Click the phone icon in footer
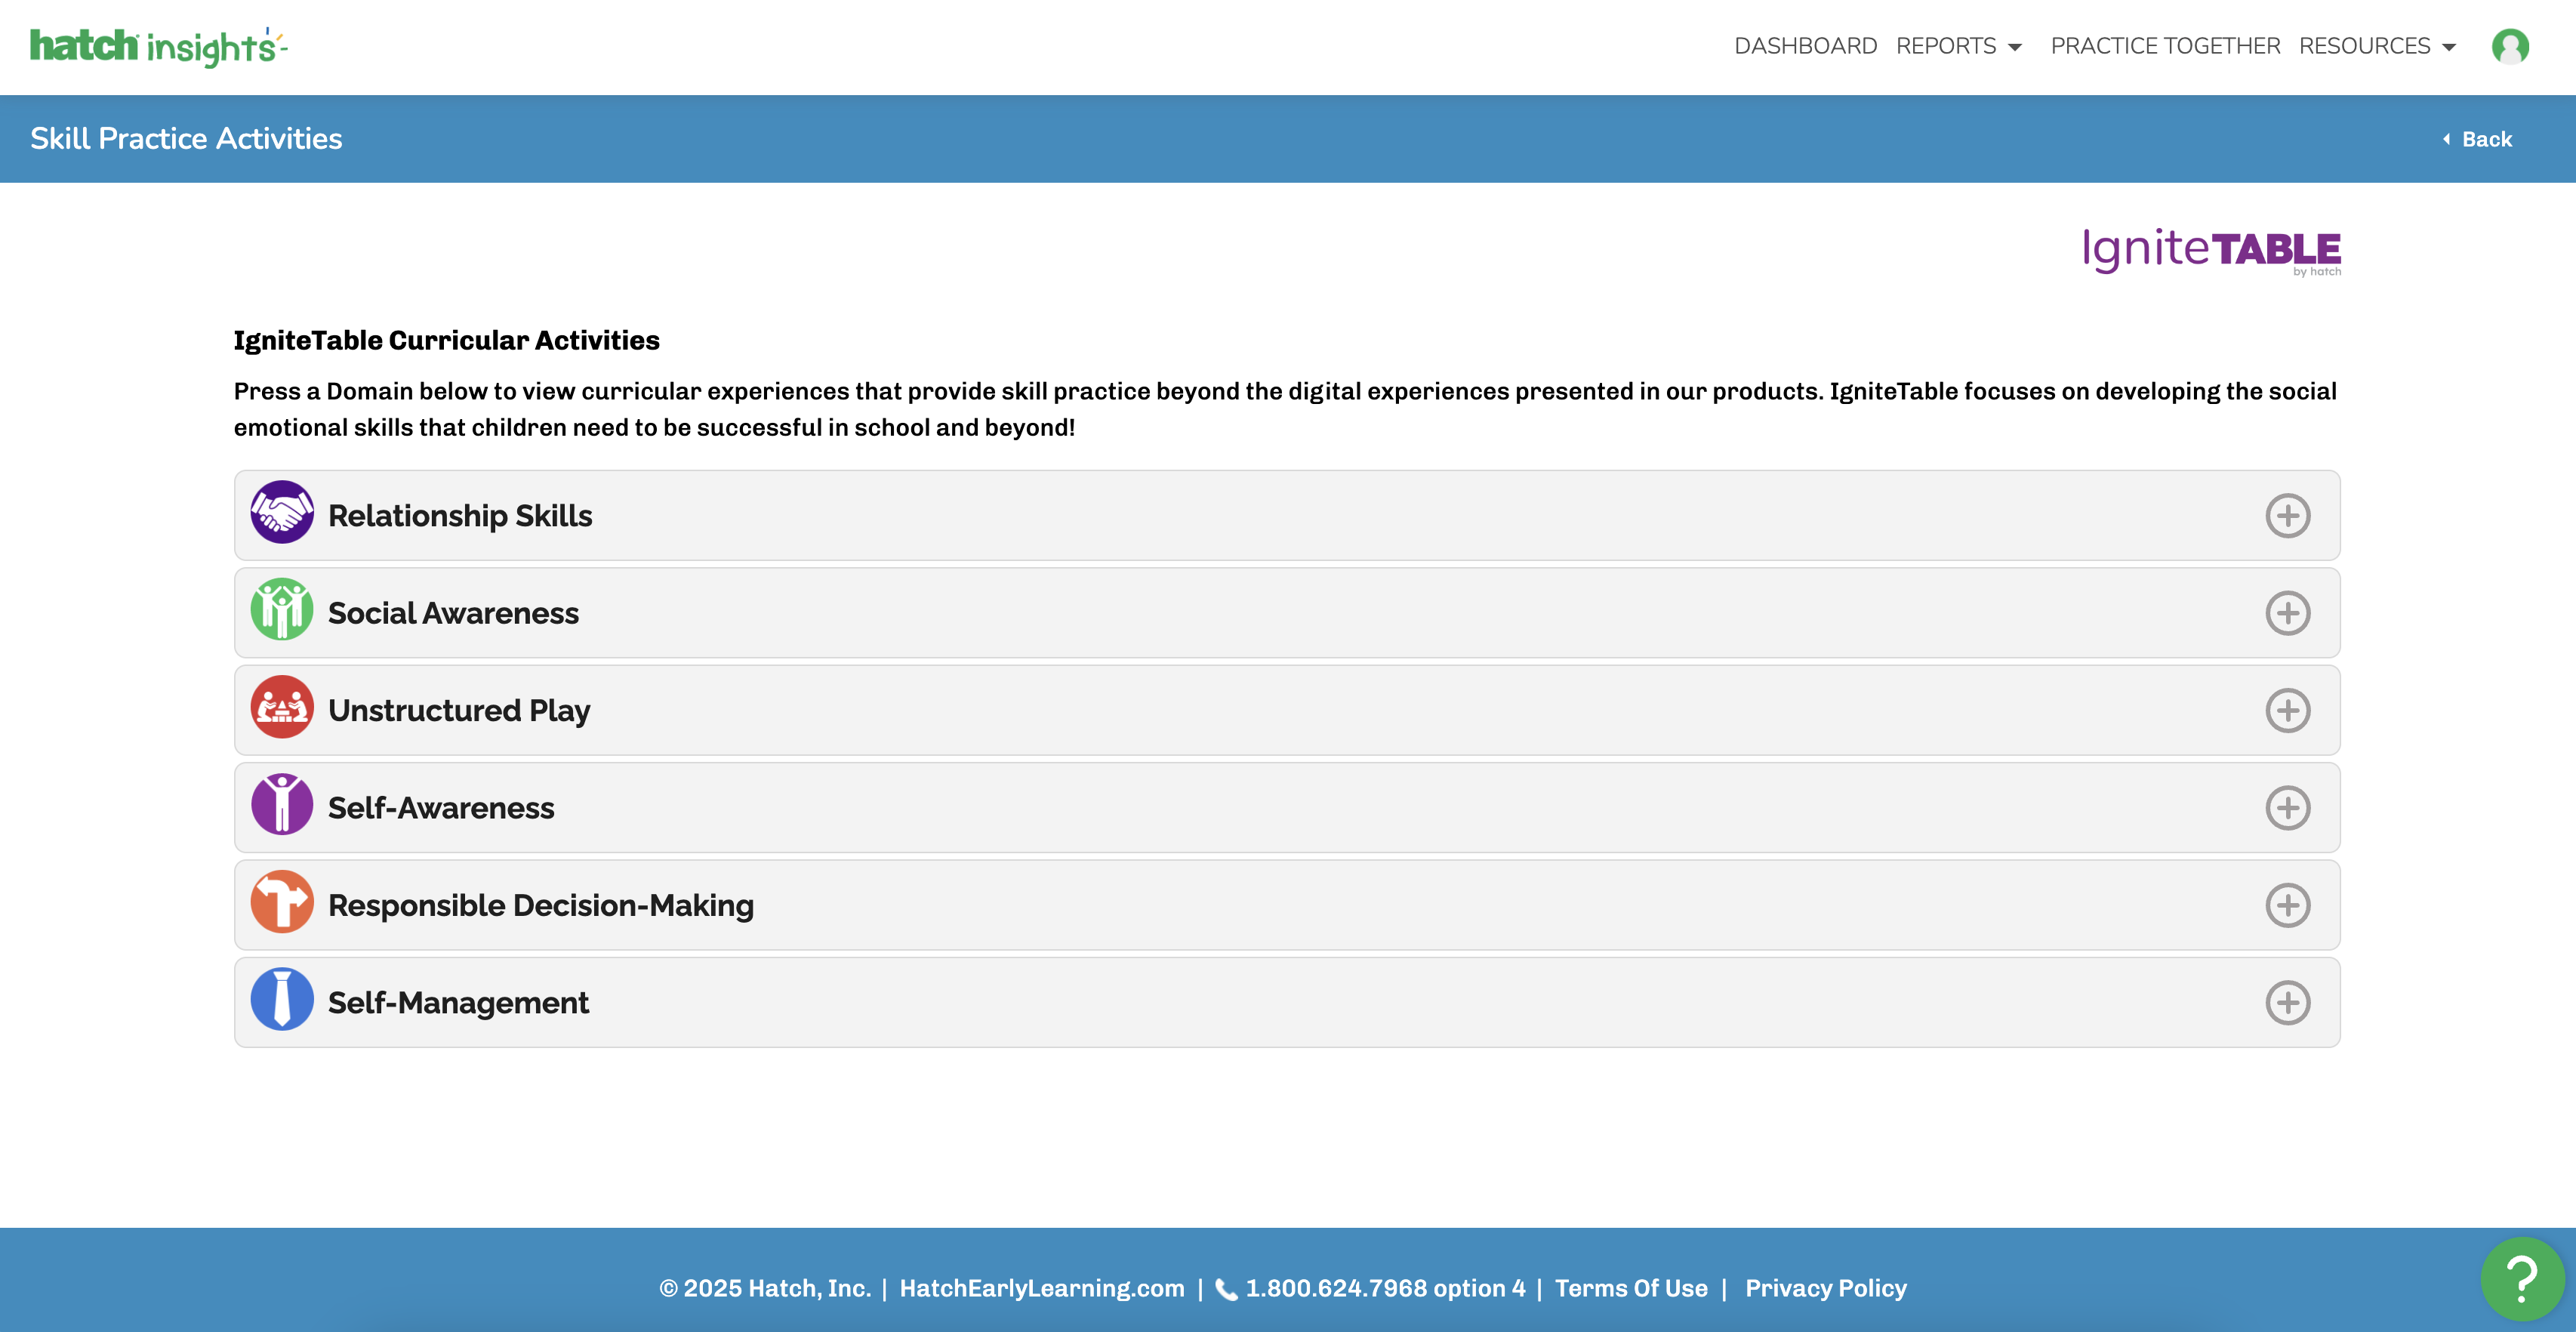The image size is (2576, 1332). point(1226,1290)
